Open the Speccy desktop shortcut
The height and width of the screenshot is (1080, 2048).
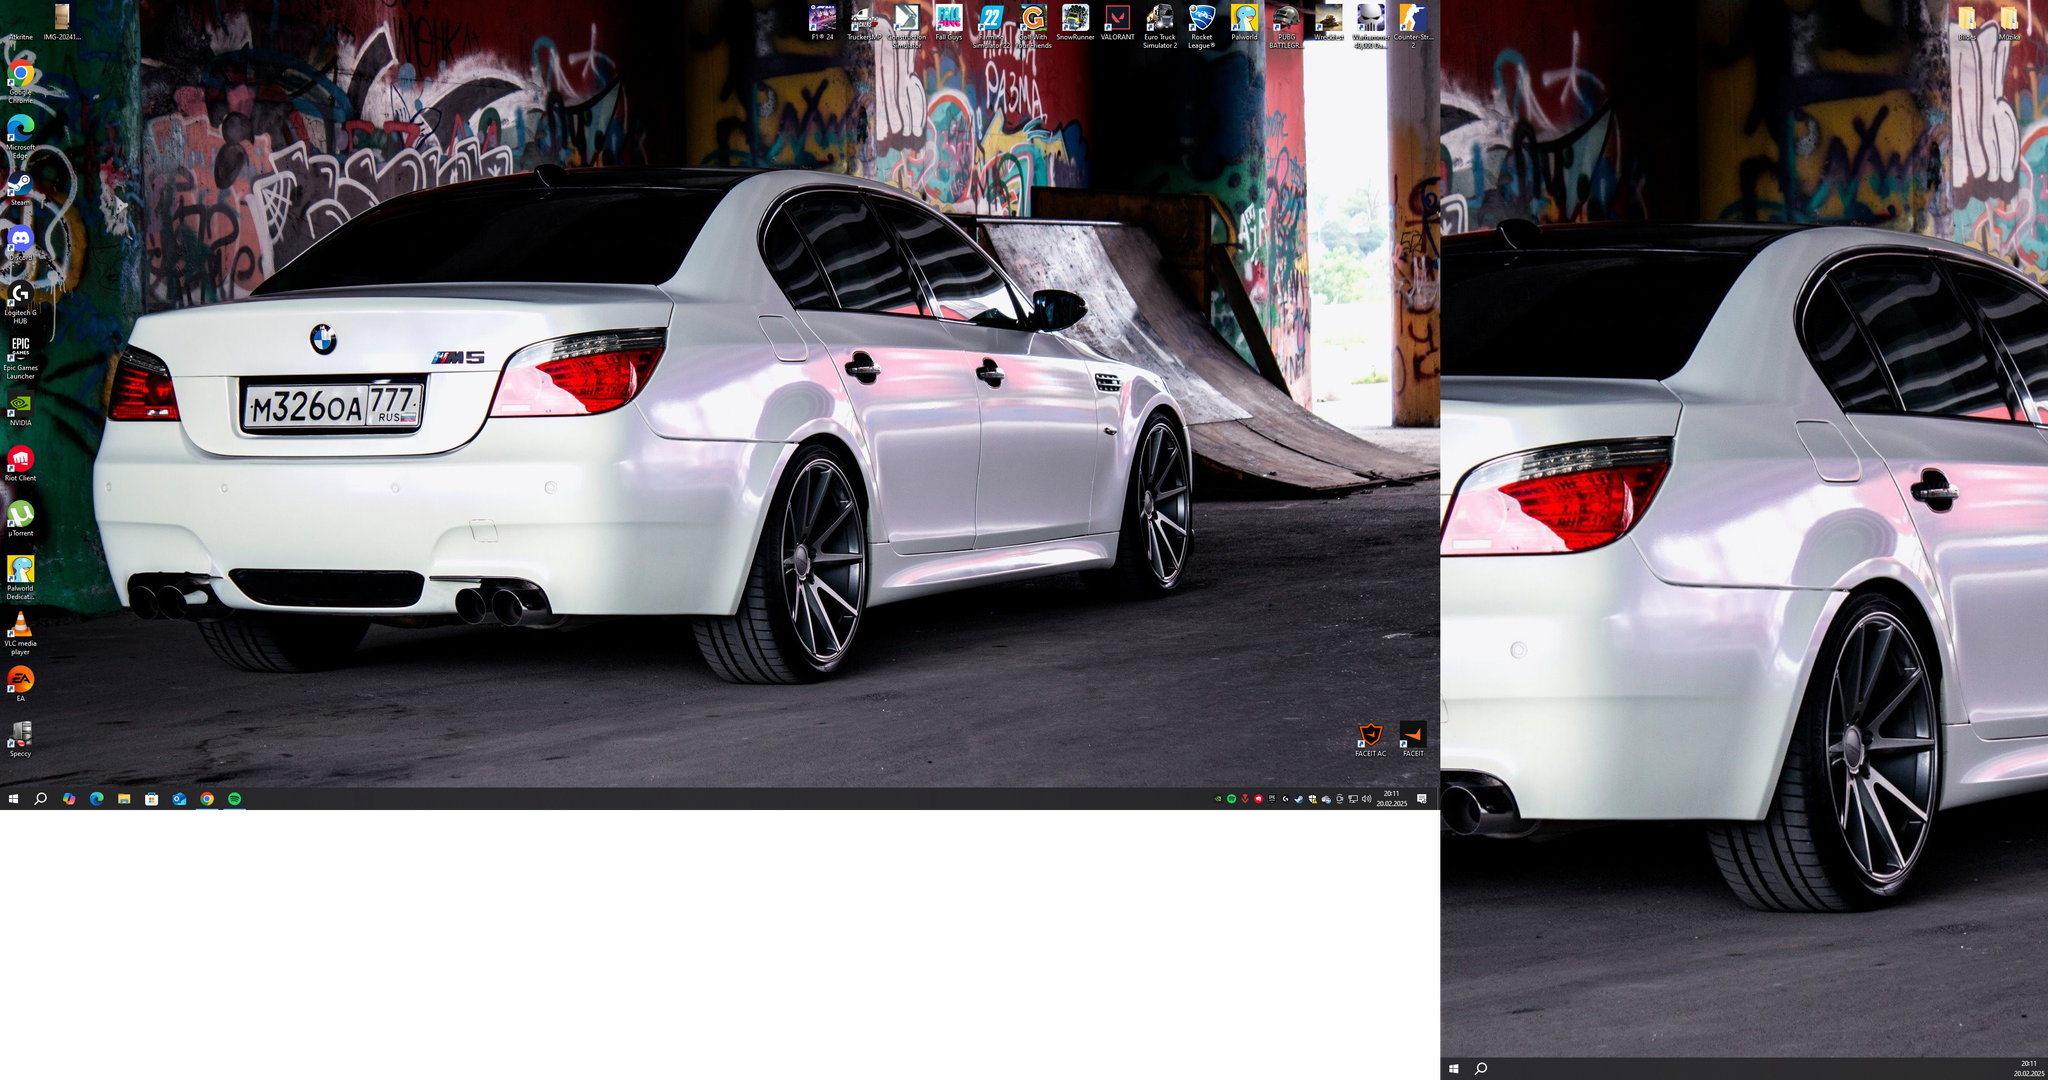click(20, 740)
